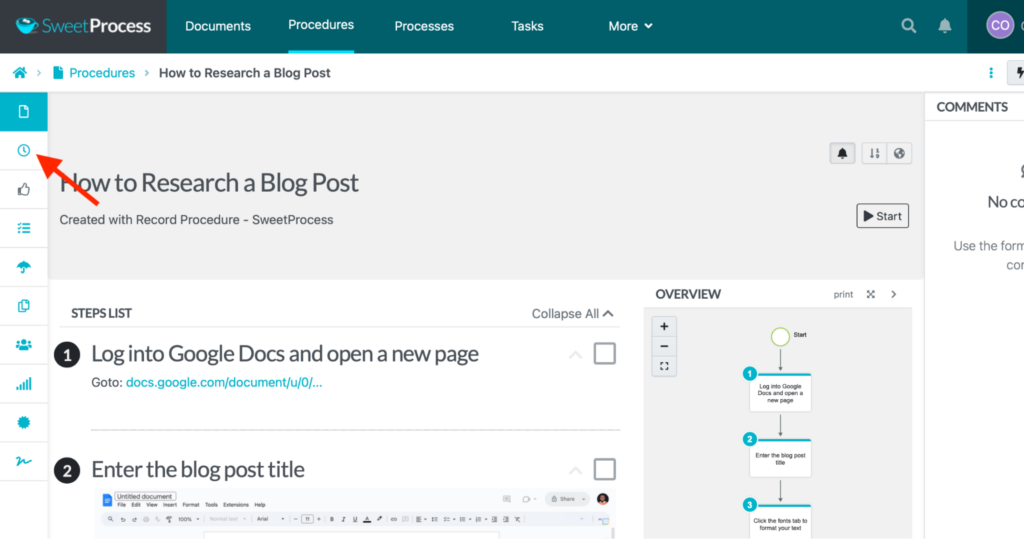
Task: Toggle the procedure bell subscription button
Action: point(842,153)
